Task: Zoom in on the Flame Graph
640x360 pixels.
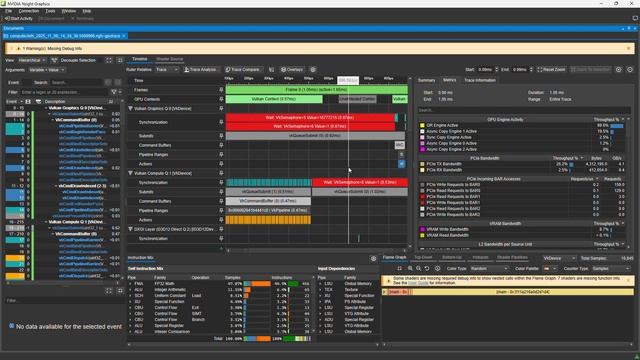Action: tap(410, 269)
